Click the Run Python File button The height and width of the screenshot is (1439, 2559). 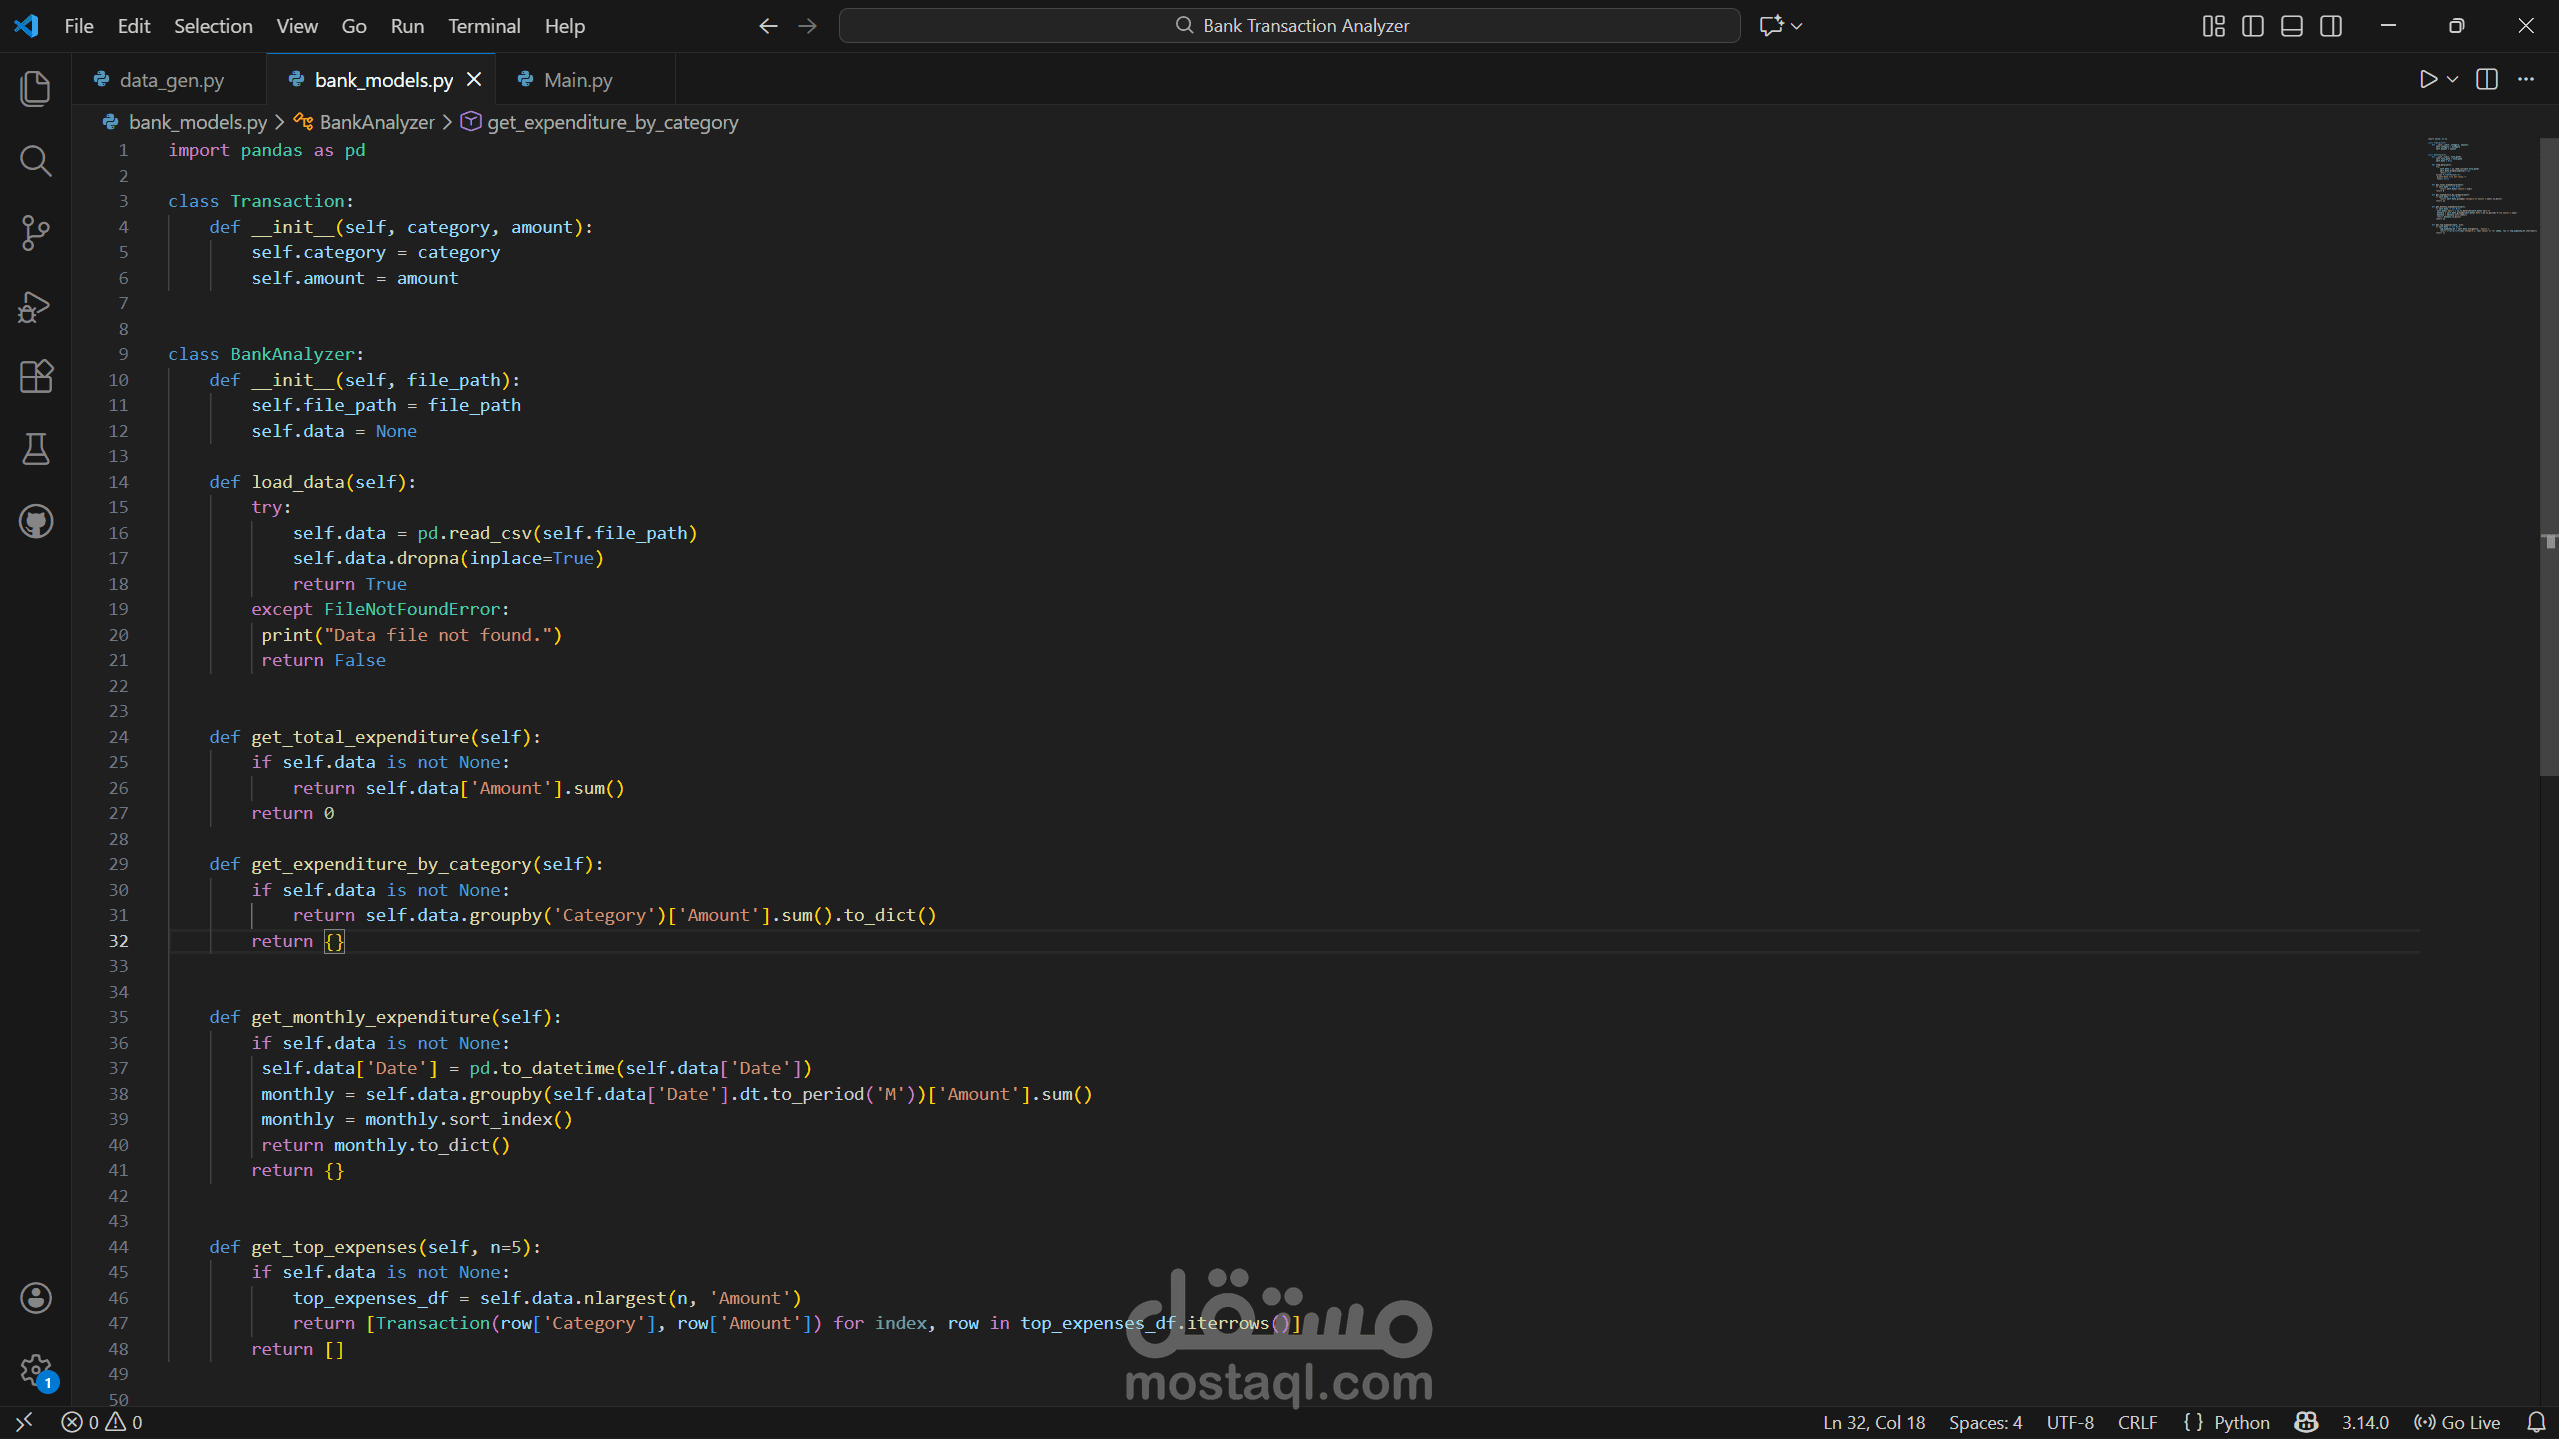2427,79
